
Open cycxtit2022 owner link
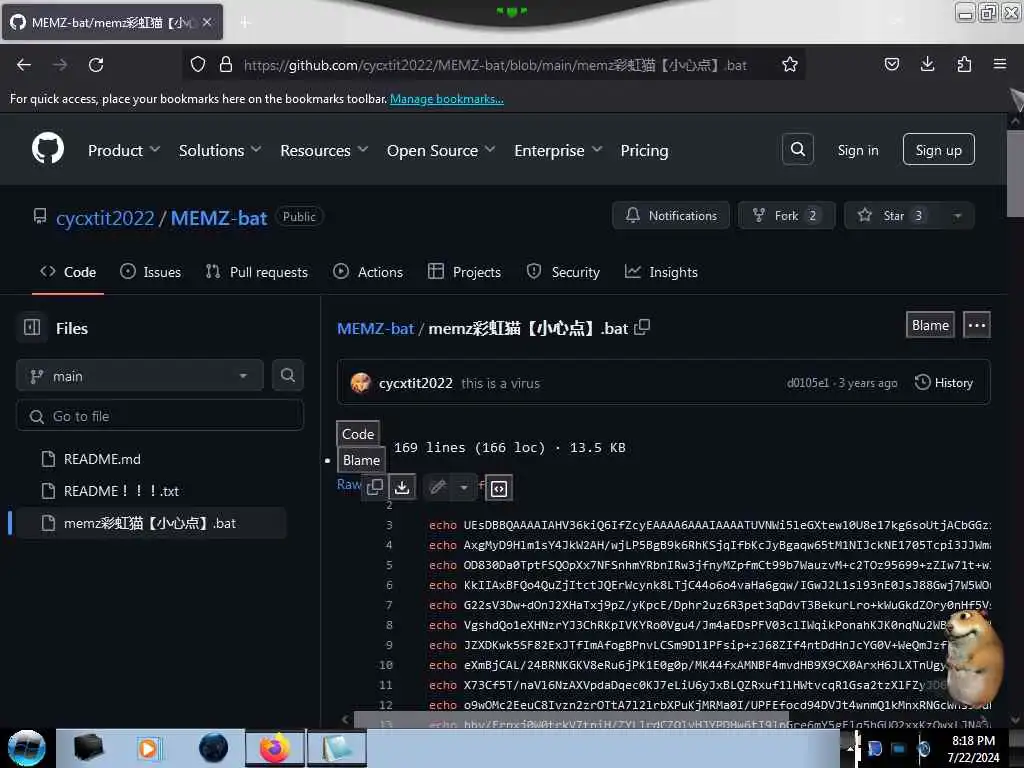click(105, 217)
